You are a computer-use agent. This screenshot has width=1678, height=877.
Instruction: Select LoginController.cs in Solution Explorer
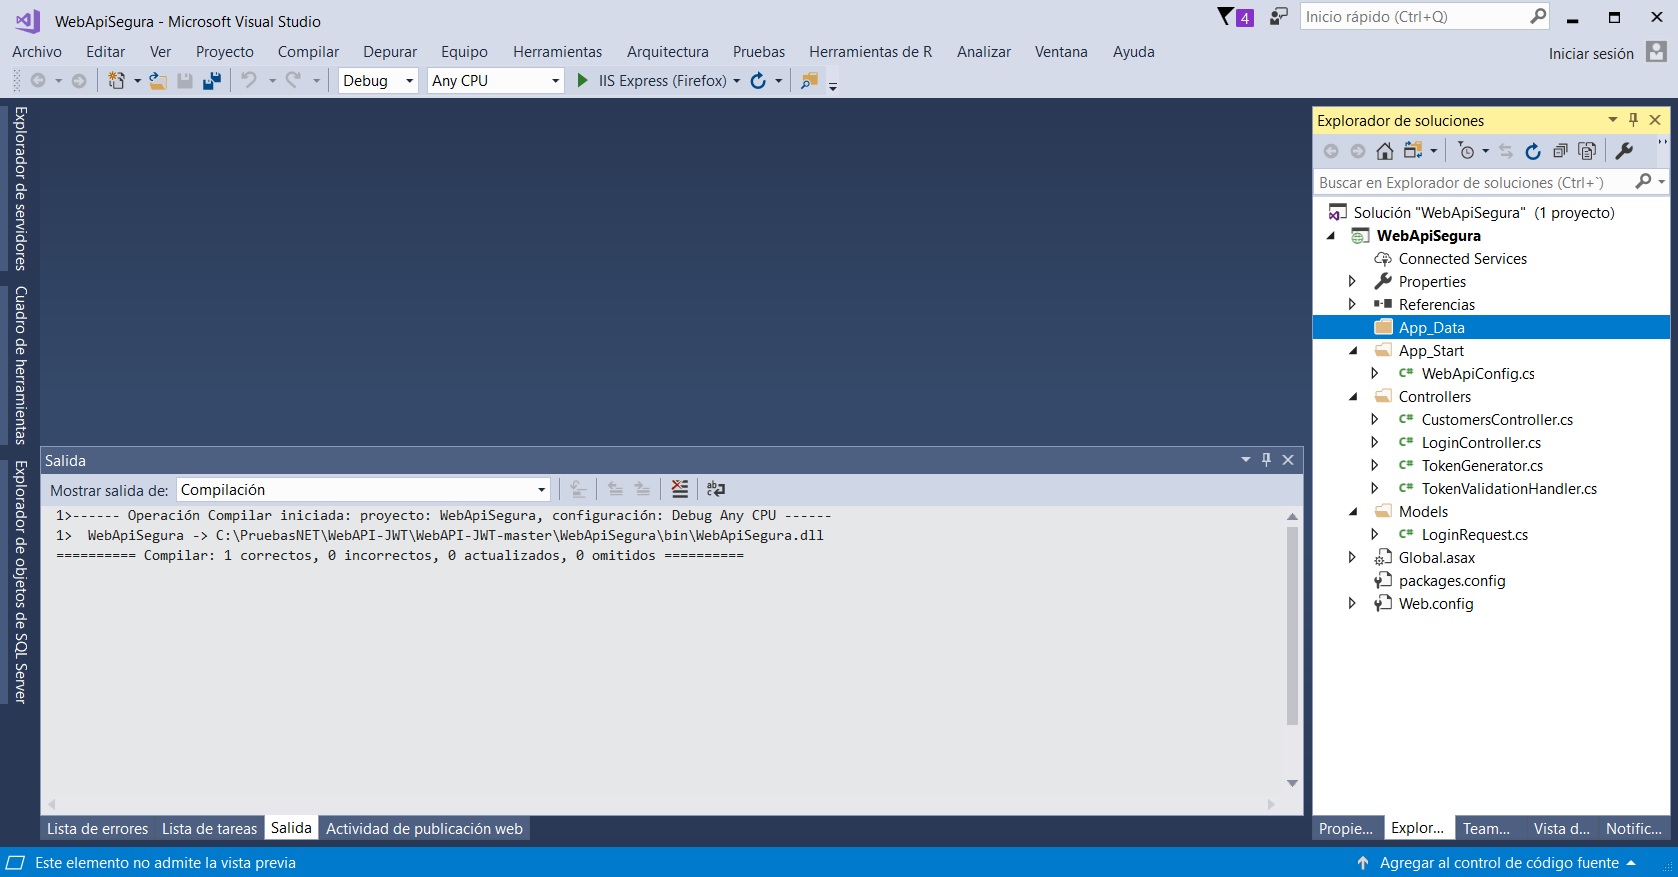(1481, 442)
